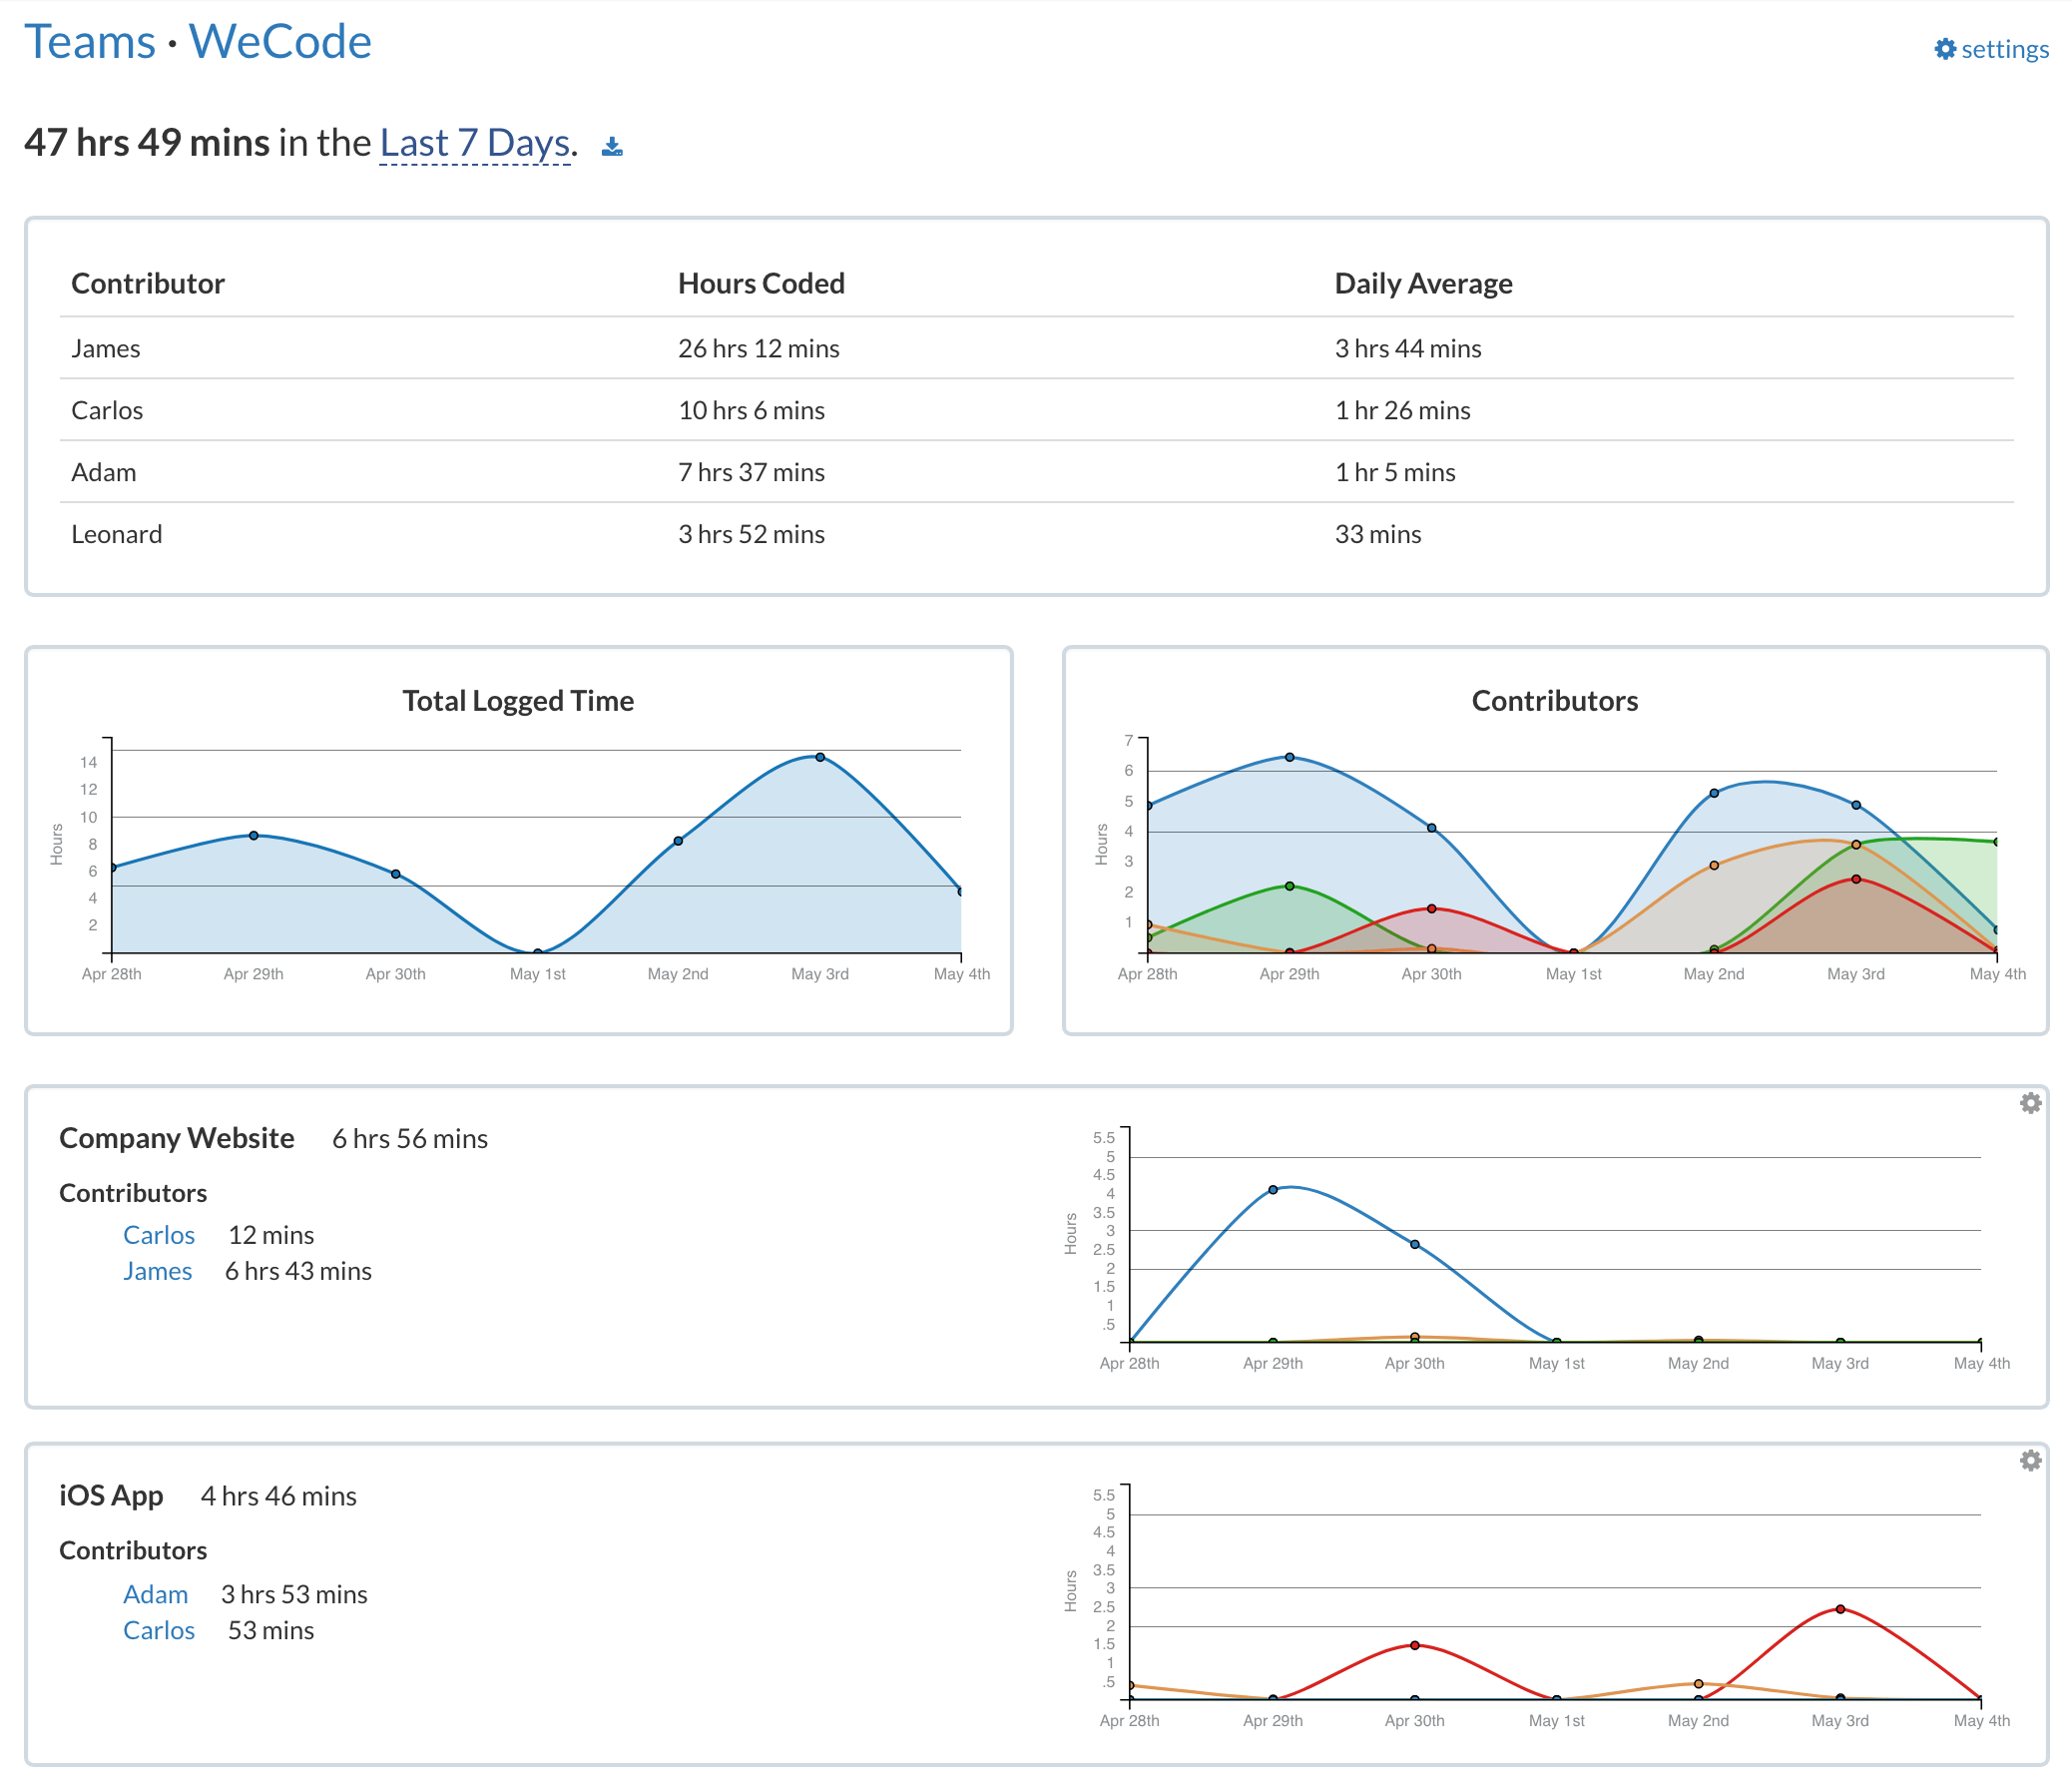Click blue Apr 29th point in Contributors chart
The image size is (2072, 1789).
(x=1289, y=757)
